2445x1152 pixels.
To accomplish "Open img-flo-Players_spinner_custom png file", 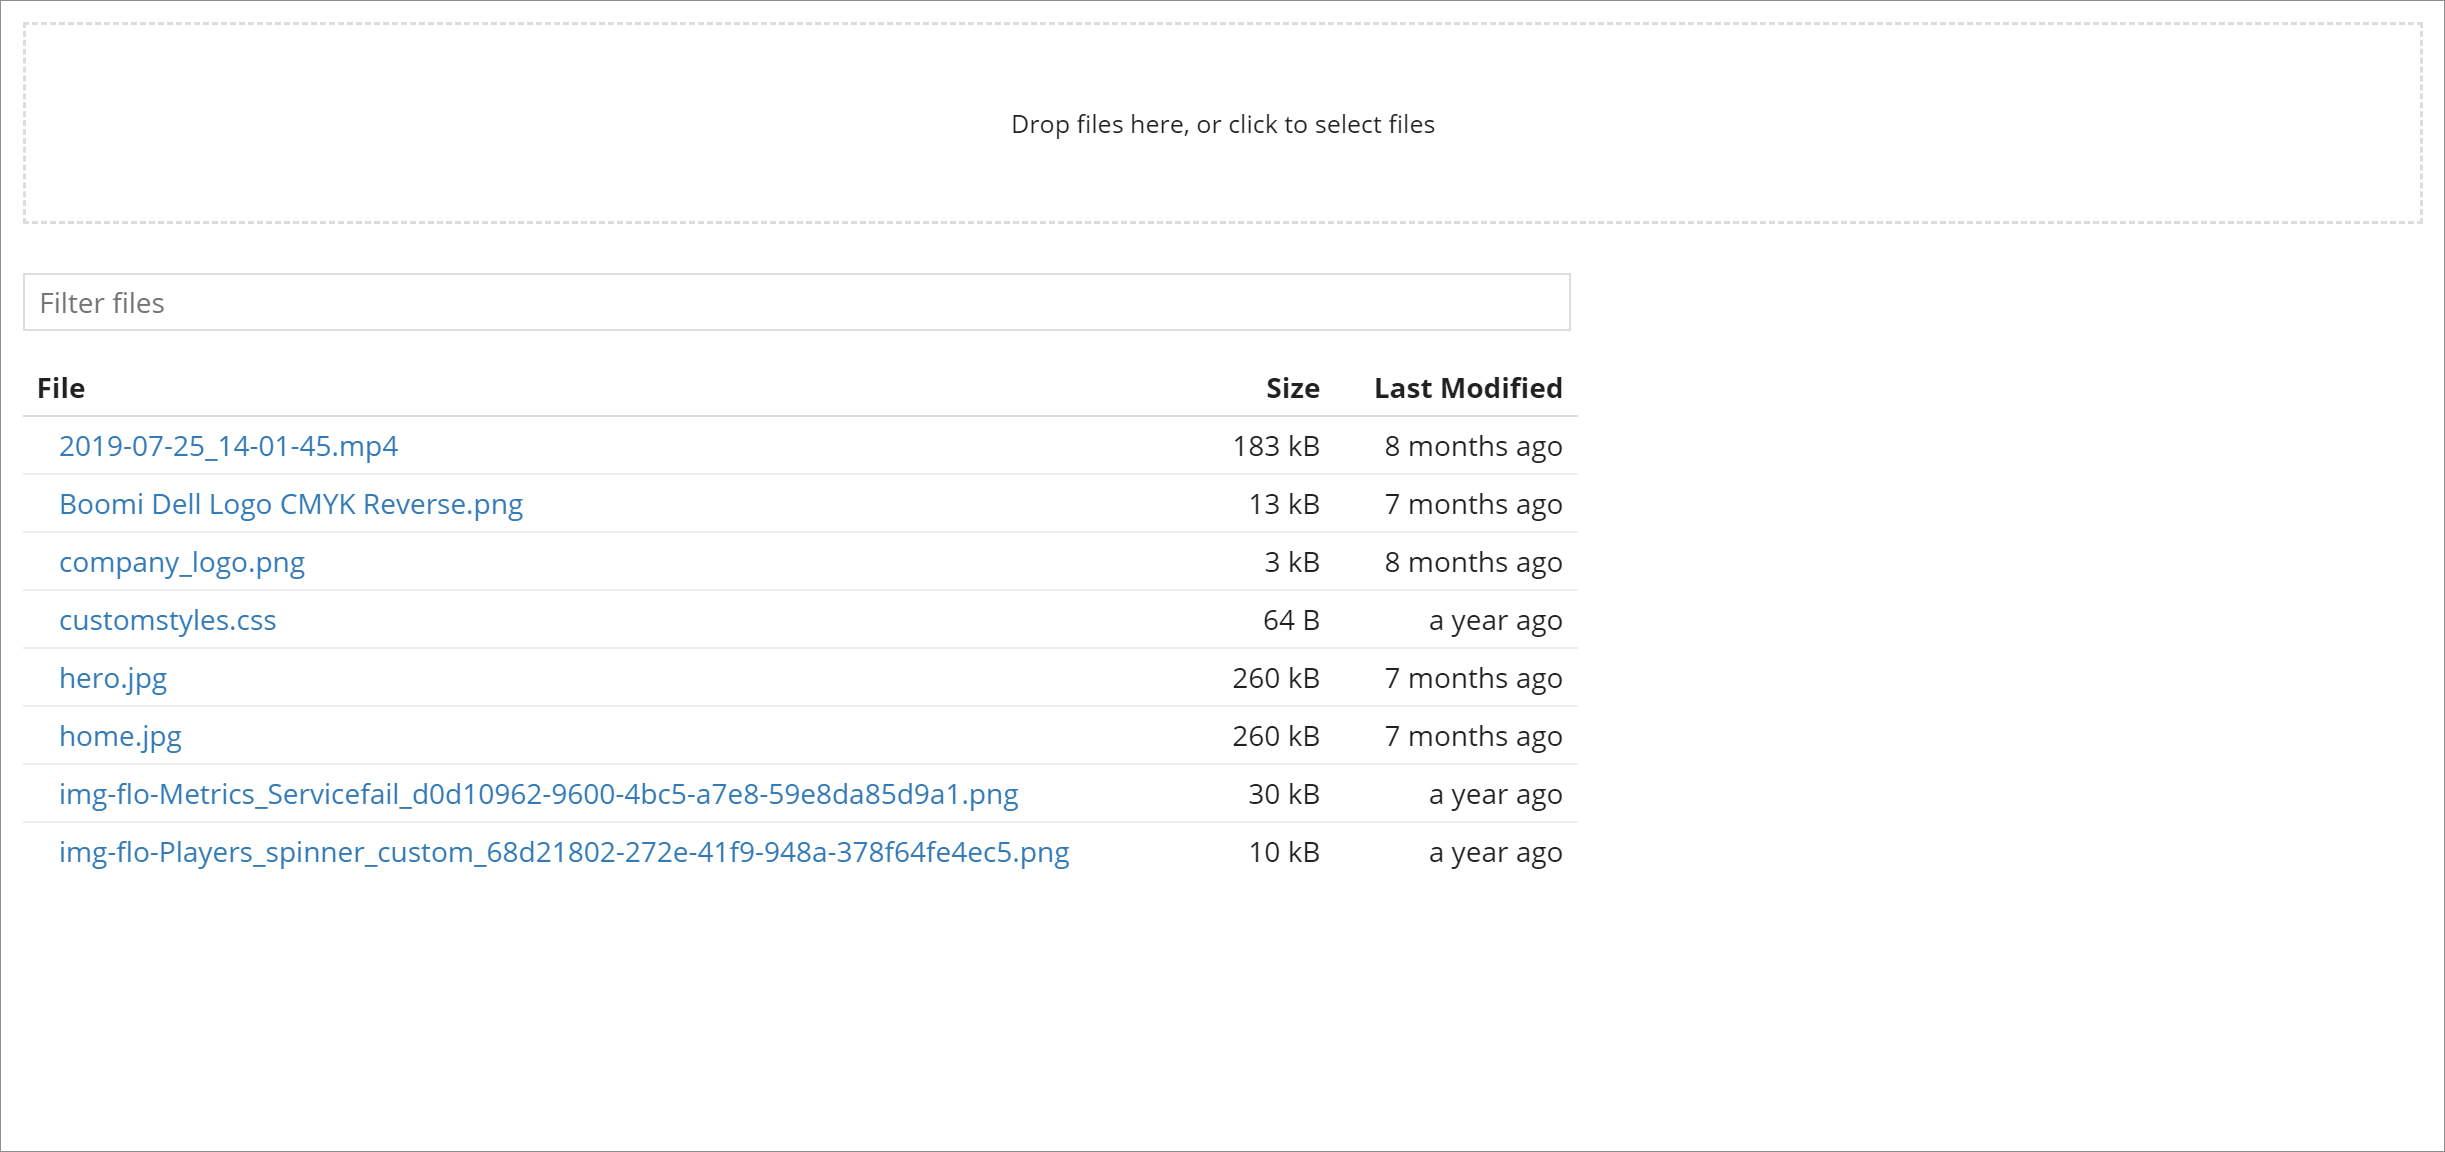I will (563, 853).
